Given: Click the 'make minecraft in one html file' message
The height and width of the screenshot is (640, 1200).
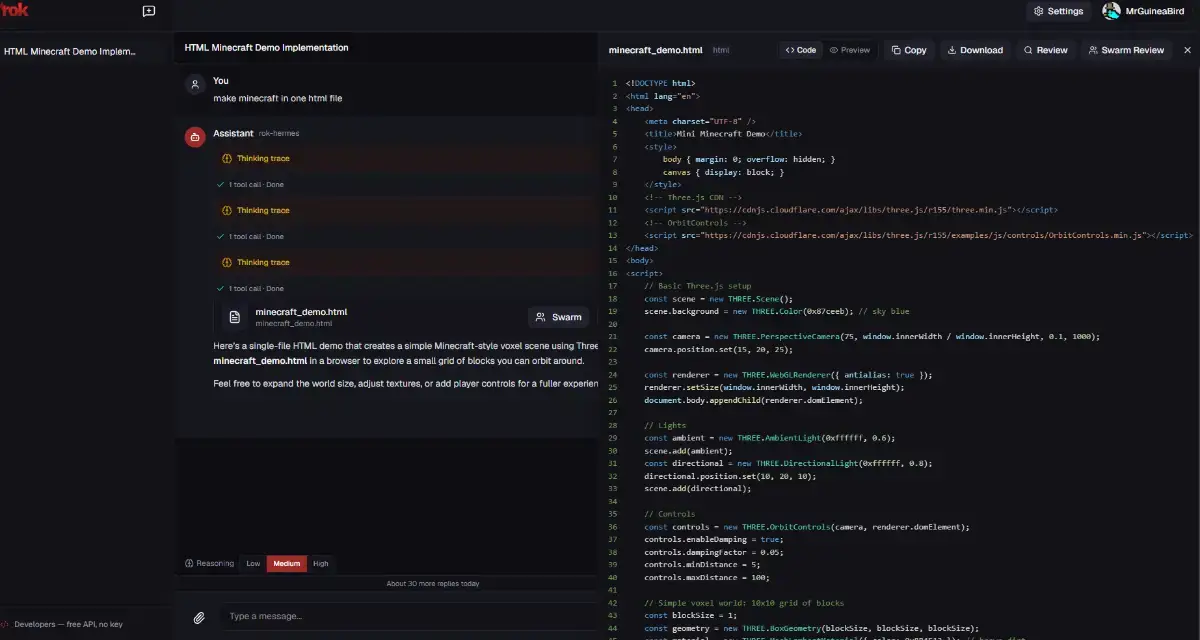Looking at the screenshot, I should point(277,99).
